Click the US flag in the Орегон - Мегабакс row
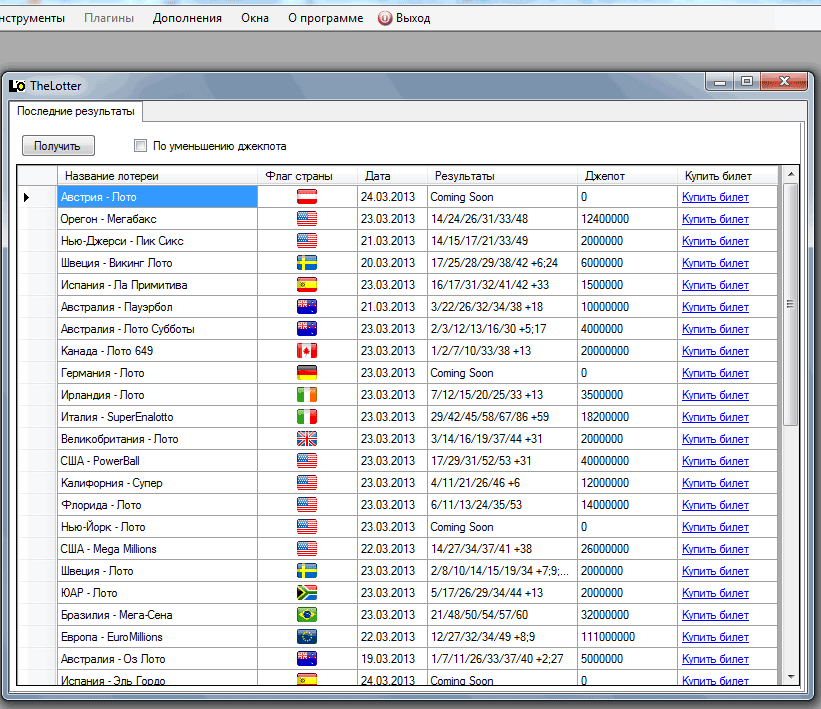 point(307,219)
